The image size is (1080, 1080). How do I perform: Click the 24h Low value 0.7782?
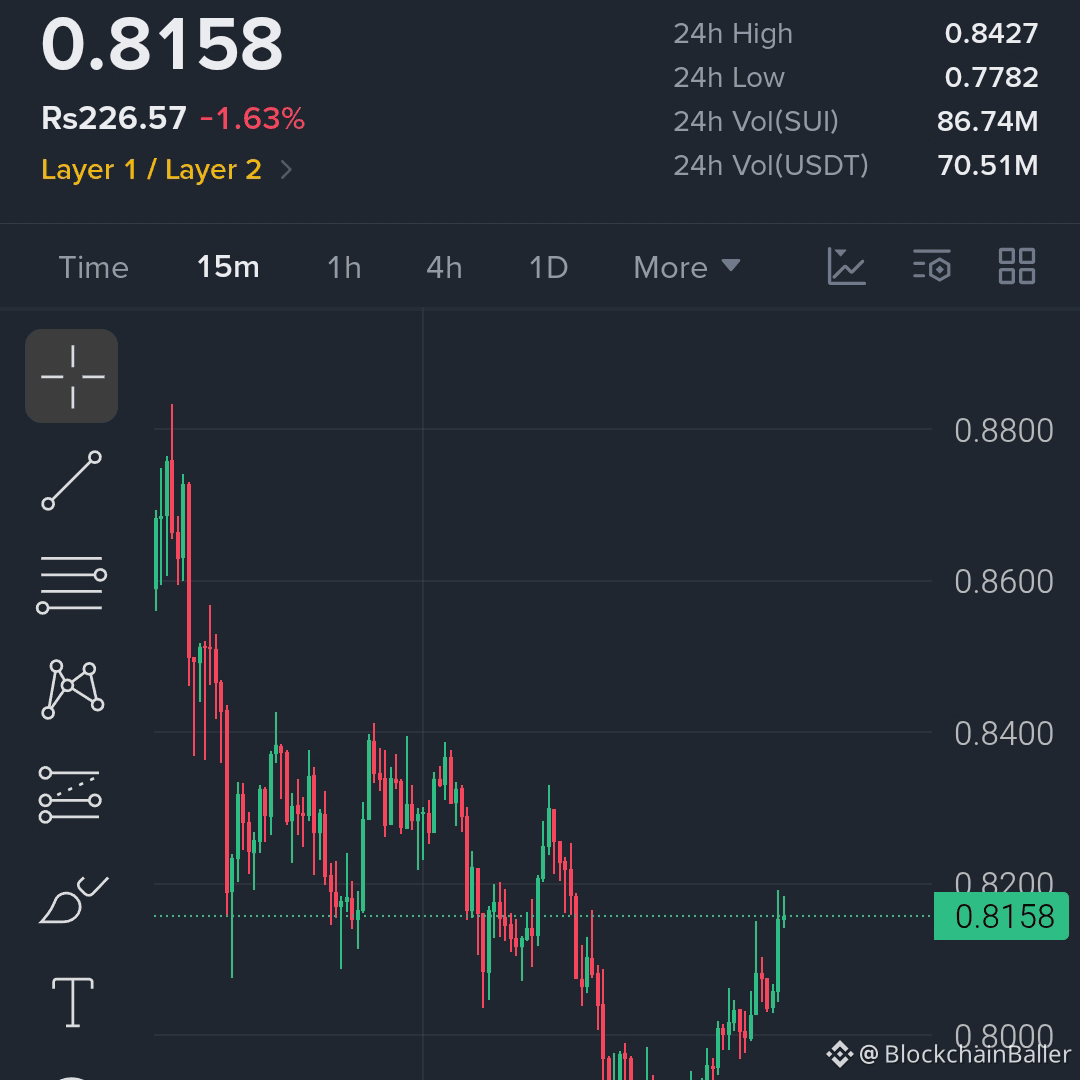point(991,77)
